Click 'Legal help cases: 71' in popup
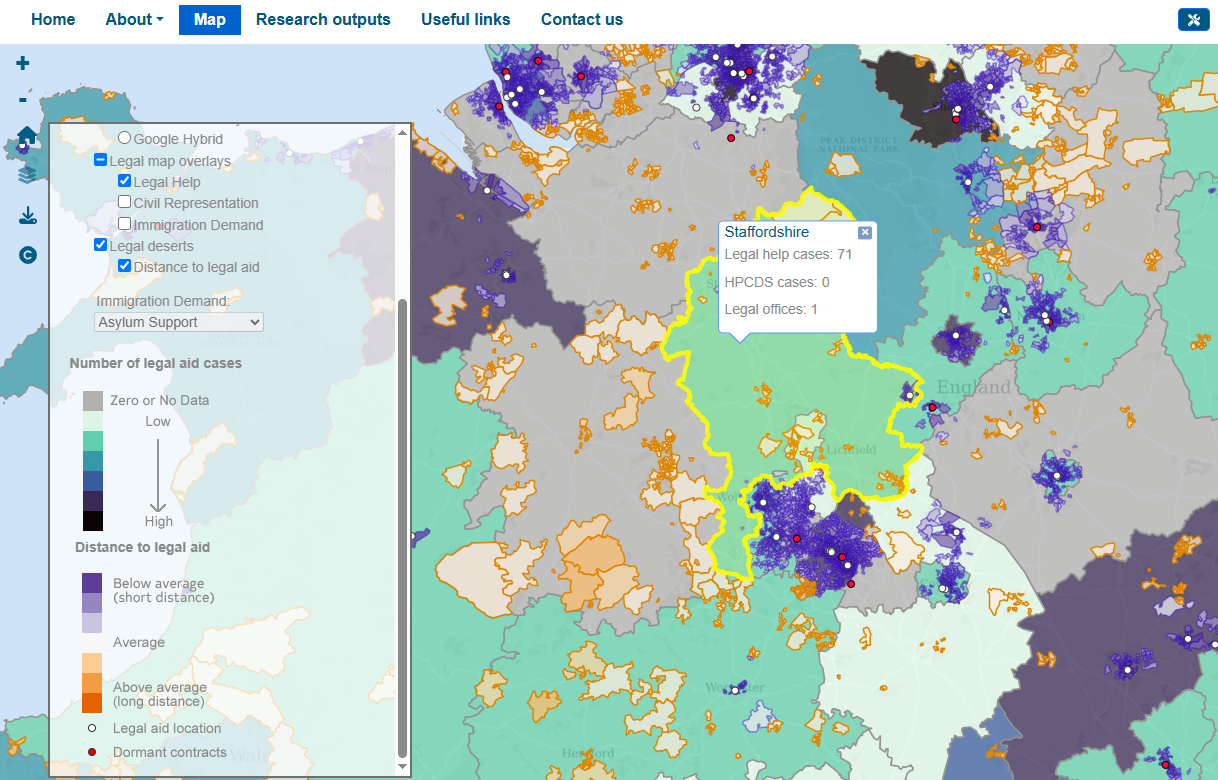Screen dimensions: 1218x780 click(788, 255)
